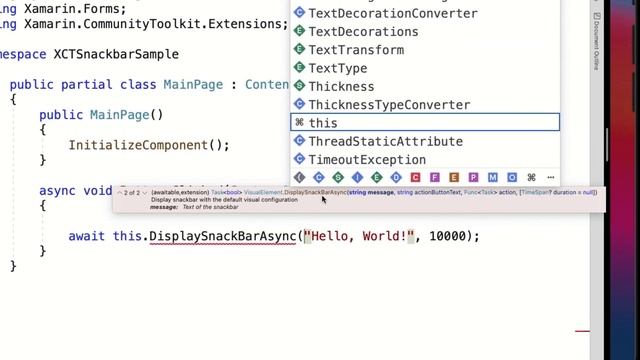Click the "Hello, World!" string literal
Image resolution: width=640 pixels, height=360 pixels.
359,236
